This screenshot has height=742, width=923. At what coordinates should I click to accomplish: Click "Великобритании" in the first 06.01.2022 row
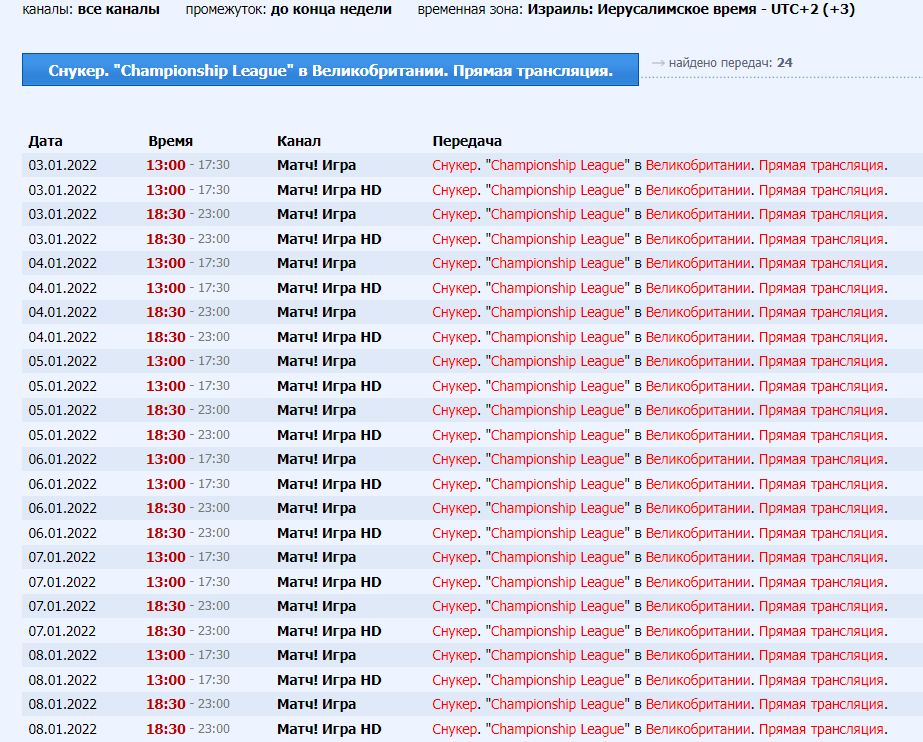[x=698, y=459]
